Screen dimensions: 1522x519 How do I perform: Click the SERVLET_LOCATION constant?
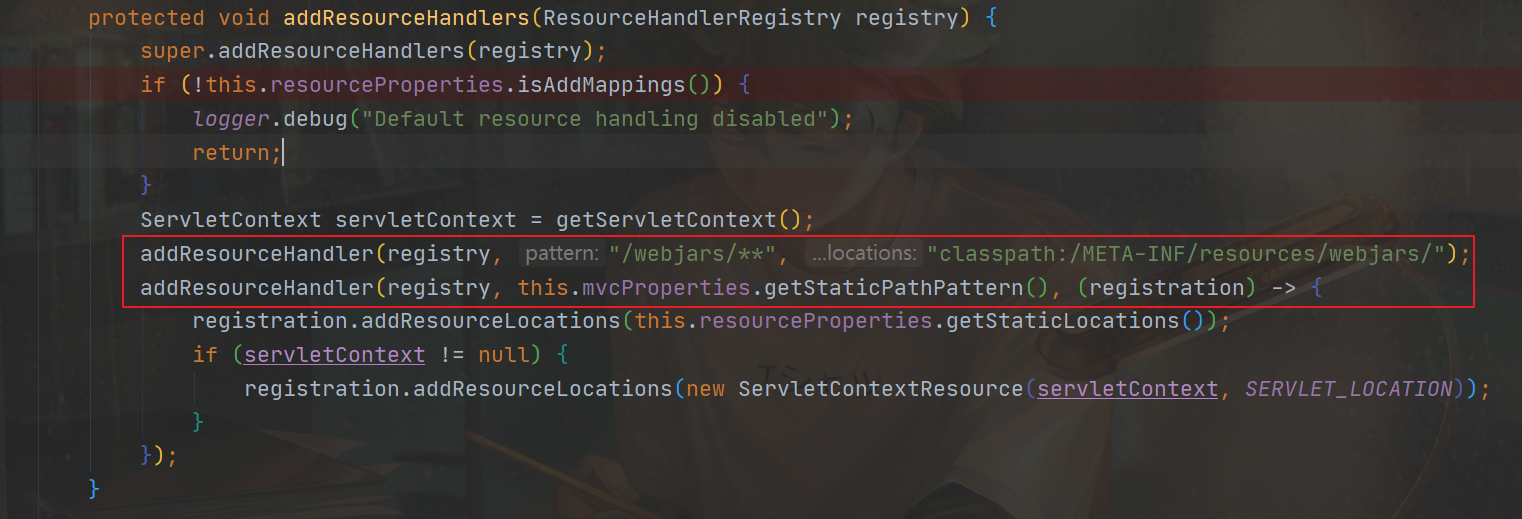[1349, 389]
